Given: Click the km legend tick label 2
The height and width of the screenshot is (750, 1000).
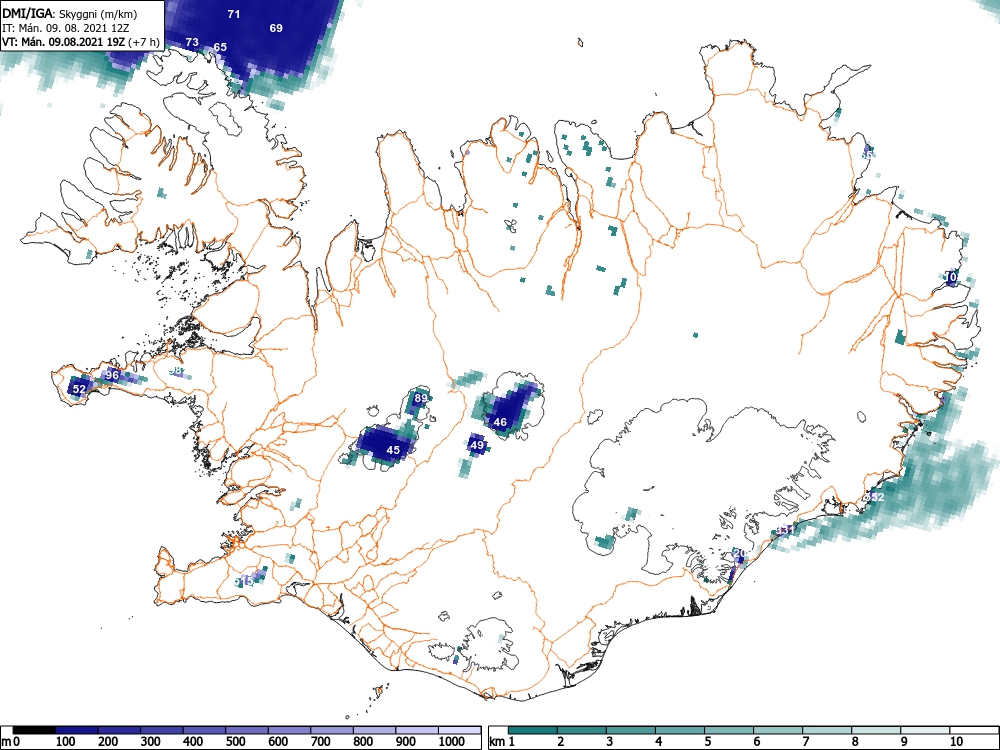Looking at the screenshot, I should [561, 741].
